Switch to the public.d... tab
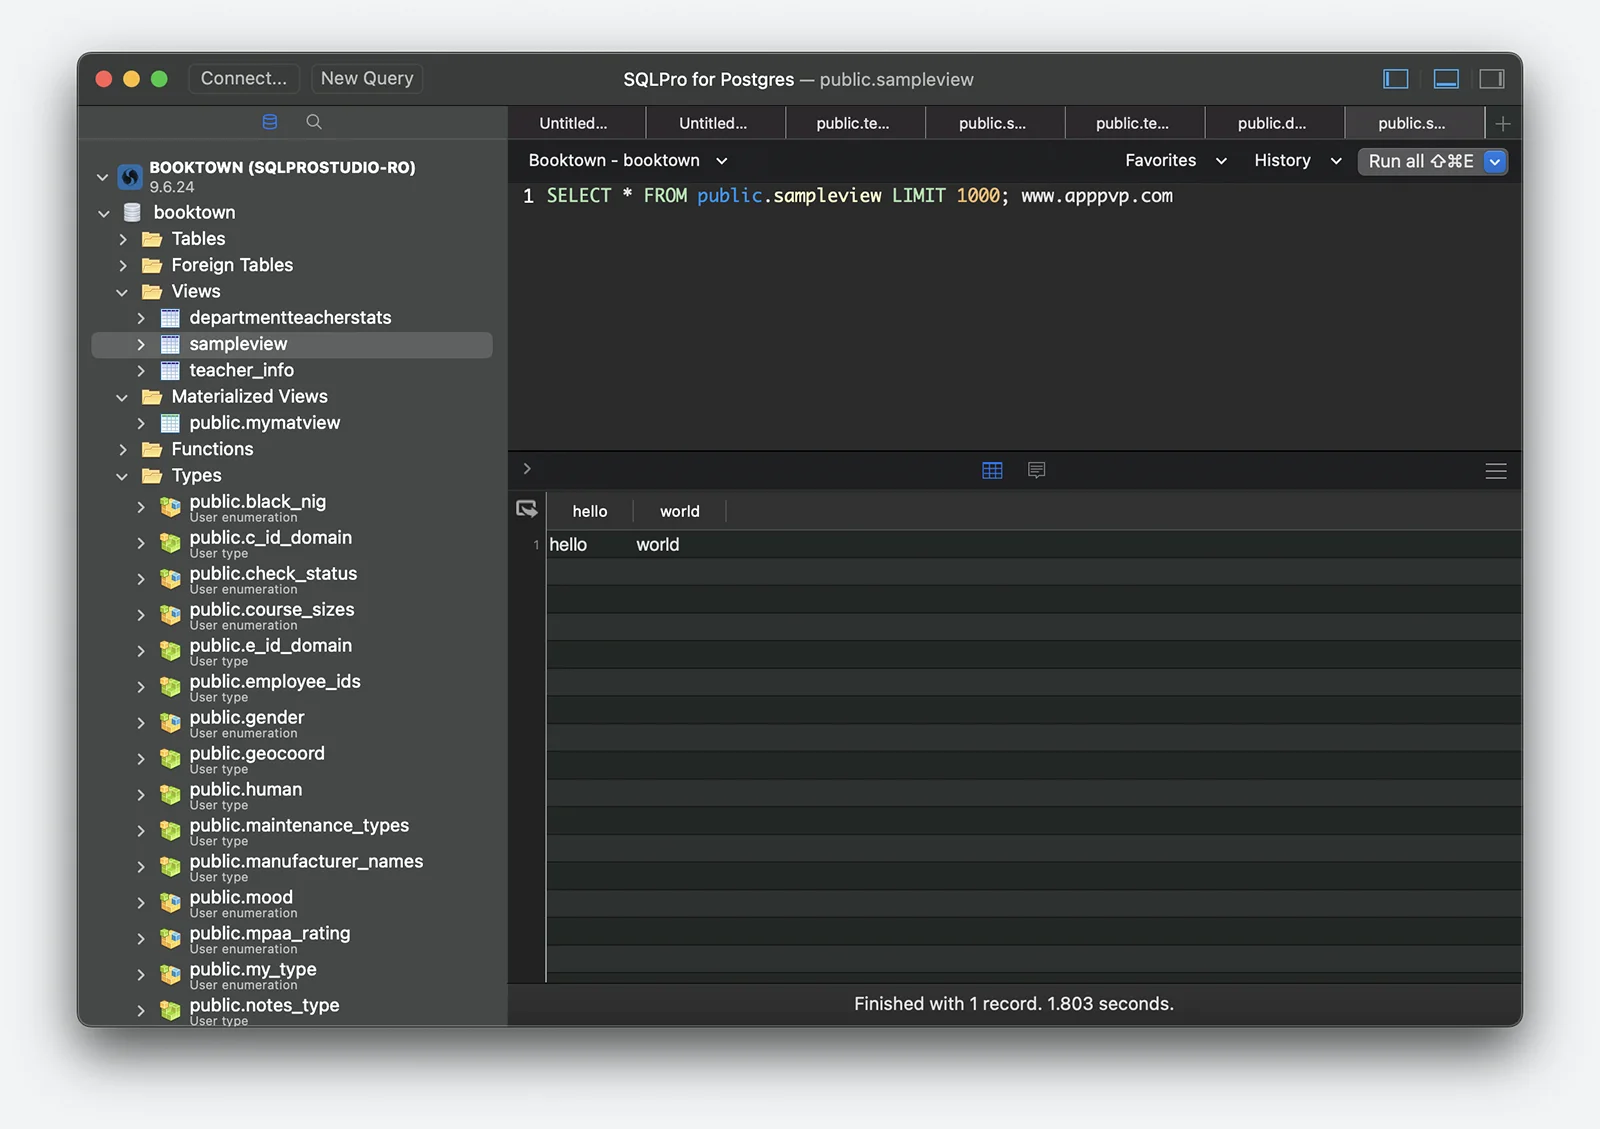Viewport: 1600px width, 1129px height. 1272,124
